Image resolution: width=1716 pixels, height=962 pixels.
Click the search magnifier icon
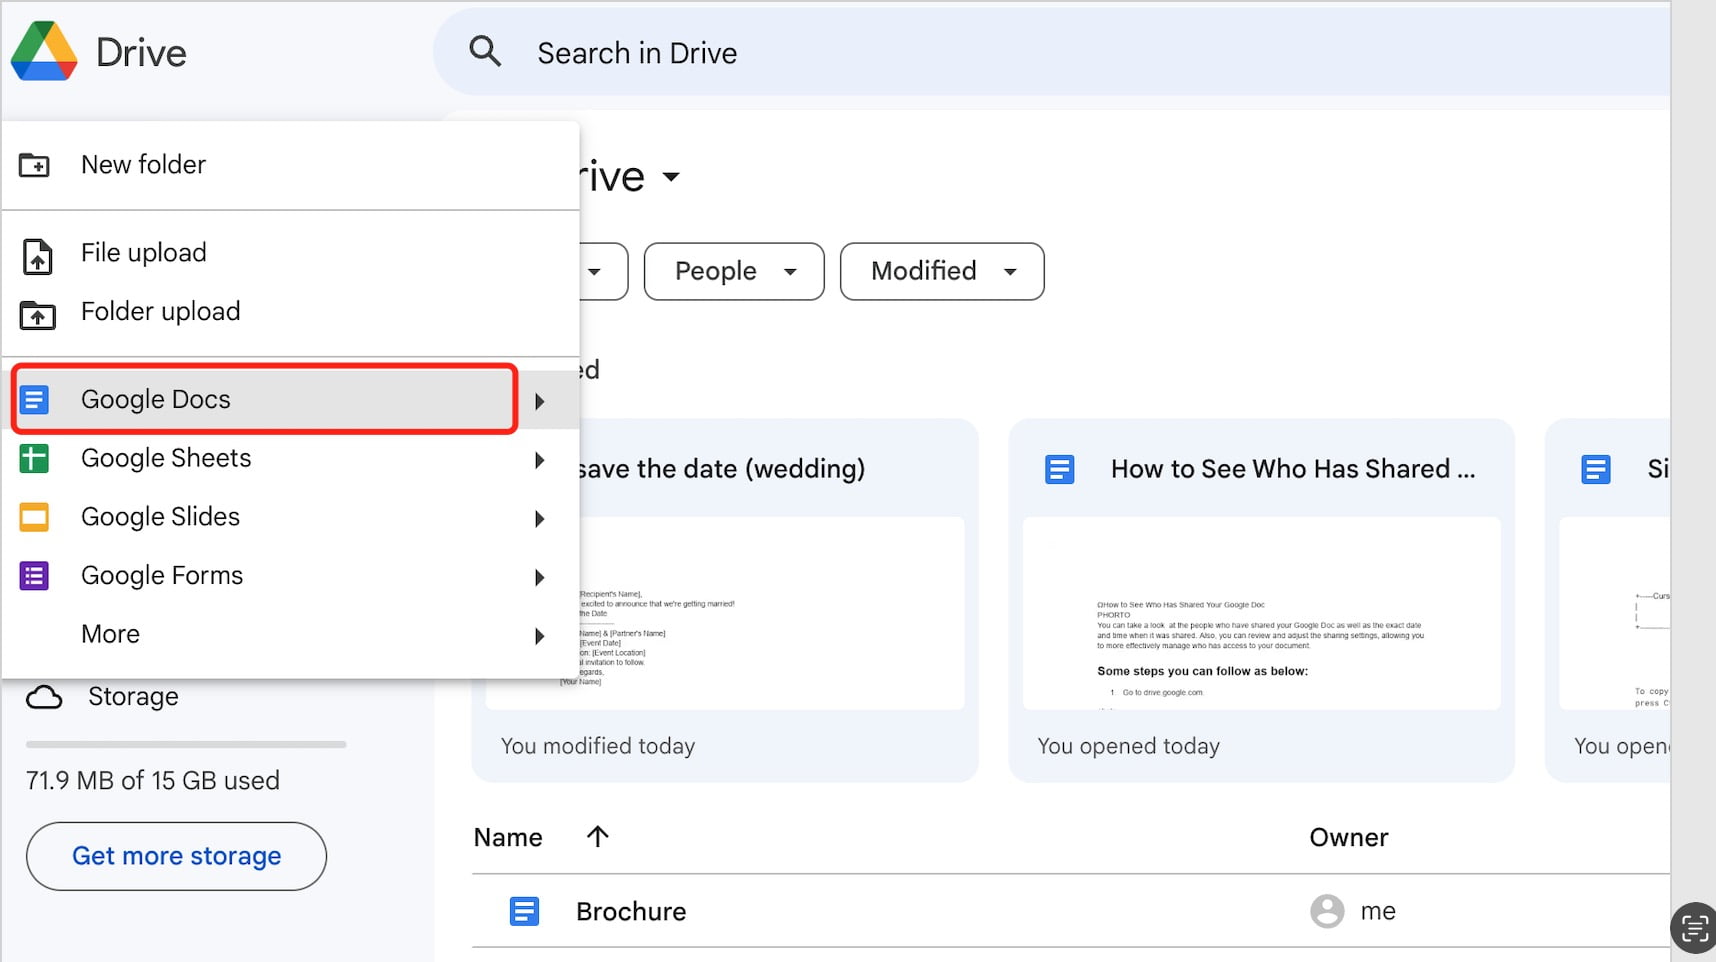click(485, 51)
